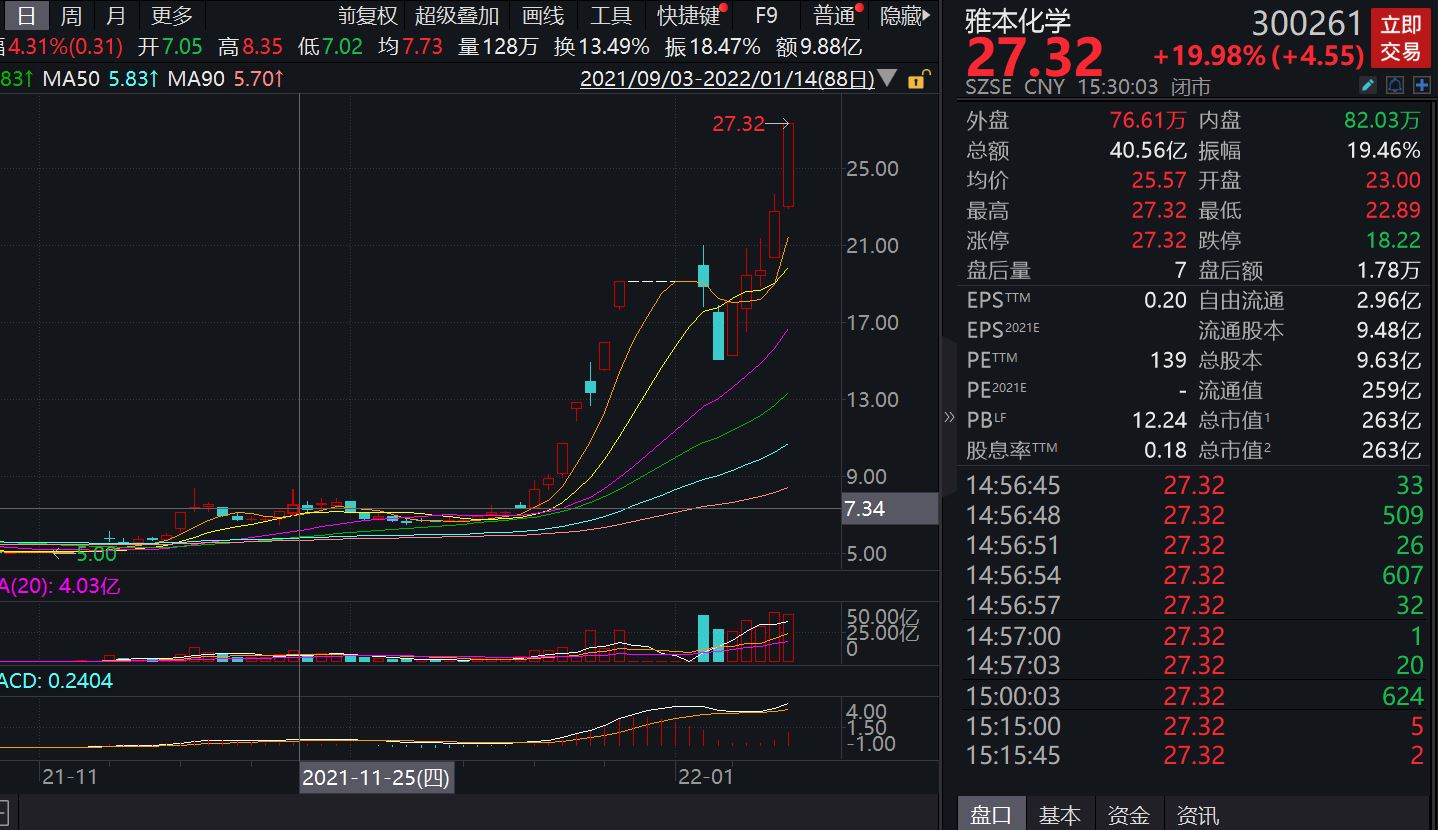The width and height of the screenshot is (1438, 830).
Task: Click 超级叠加 overlay option
Action: point(457,16)
